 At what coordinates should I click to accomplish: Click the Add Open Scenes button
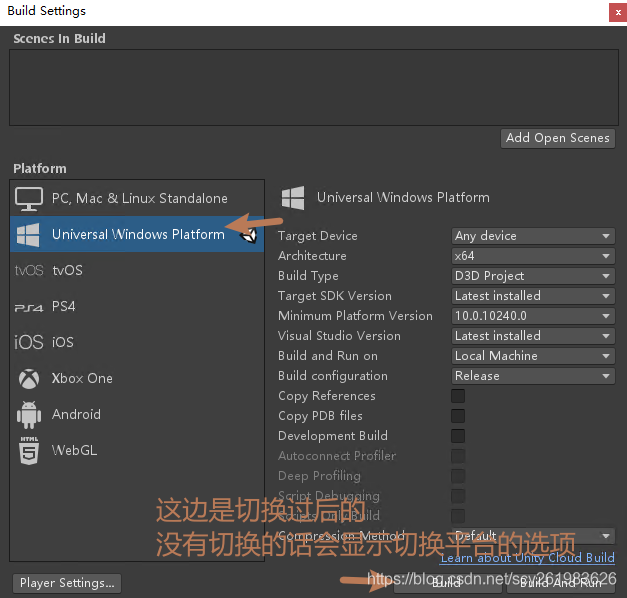pyautogui.click(x=558, y=138)
